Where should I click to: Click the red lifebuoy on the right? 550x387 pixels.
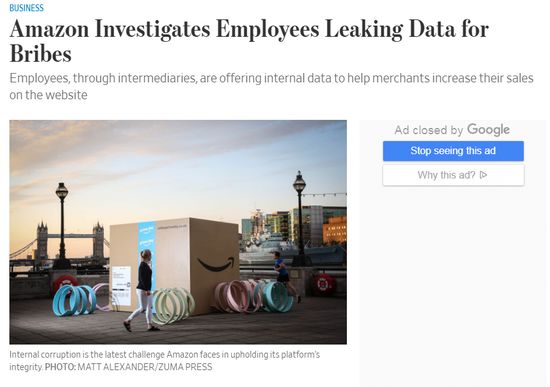[324, 283]
